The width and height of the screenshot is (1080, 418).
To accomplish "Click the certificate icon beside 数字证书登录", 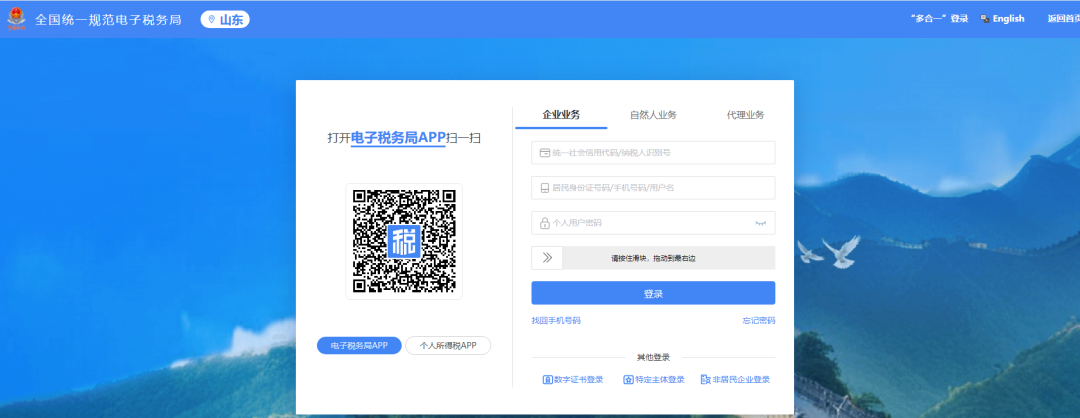I will click(x=548, y=379).
